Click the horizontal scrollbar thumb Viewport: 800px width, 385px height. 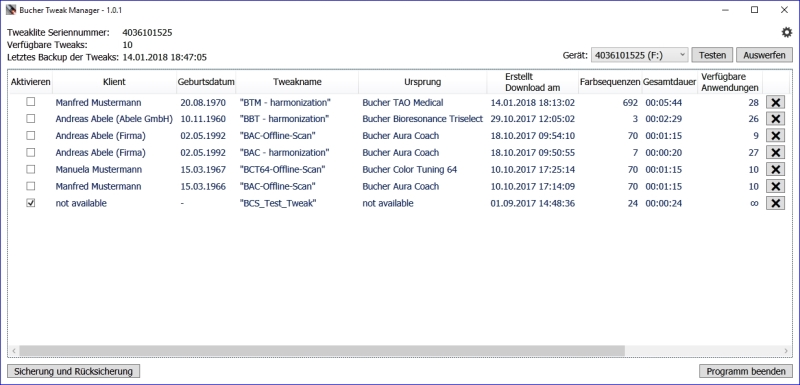pyautogui.click(x=322, y=351)
